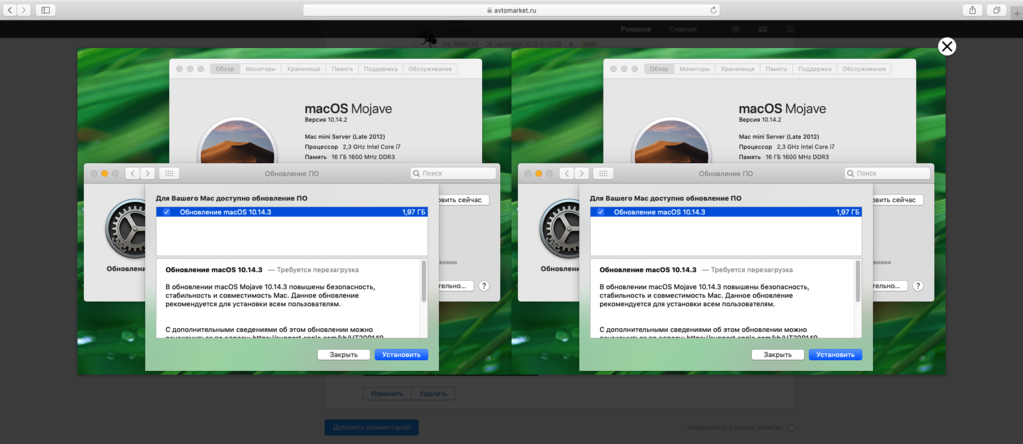Select Обзор tab in left picture
The width and height of the screenshot is (1023, 444).
(x=225, y=69)
